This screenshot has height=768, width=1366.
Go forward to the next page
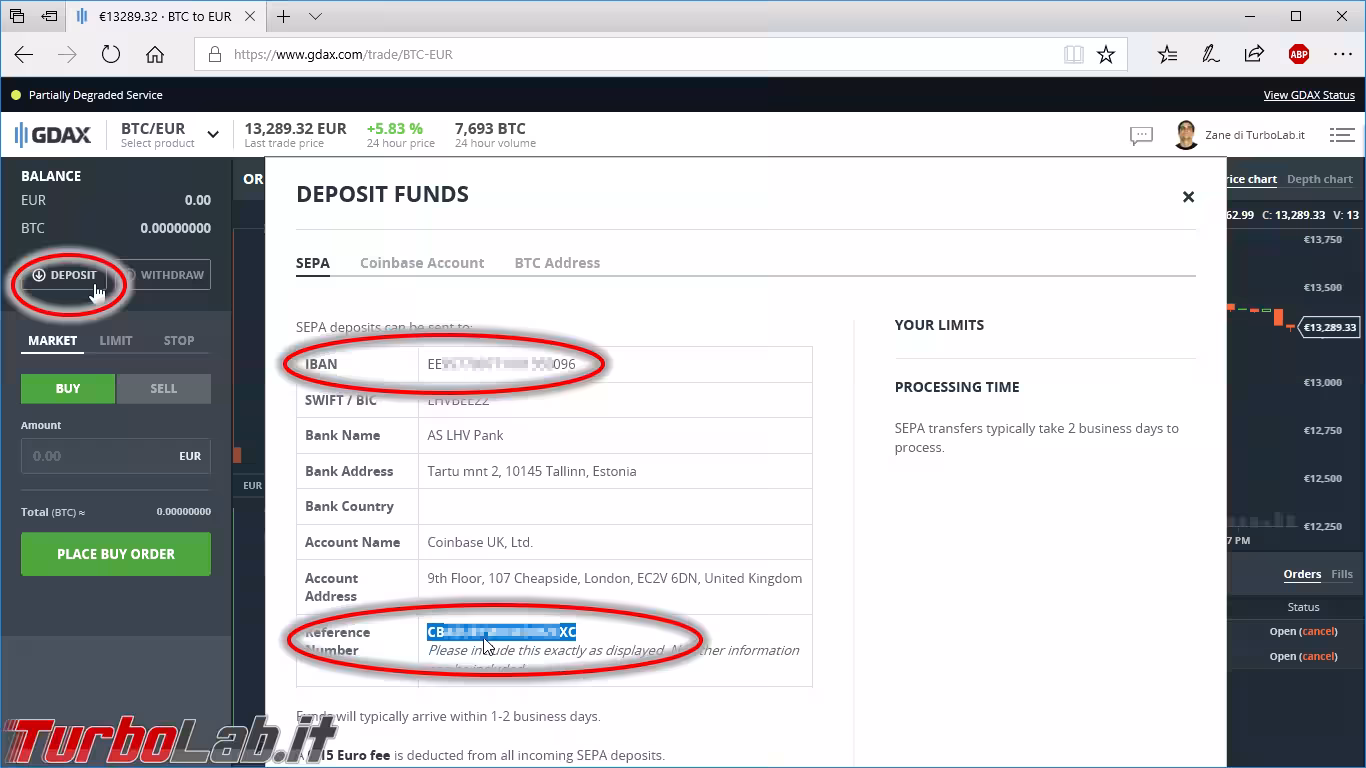pyautogui.click(x=67, y=55)
